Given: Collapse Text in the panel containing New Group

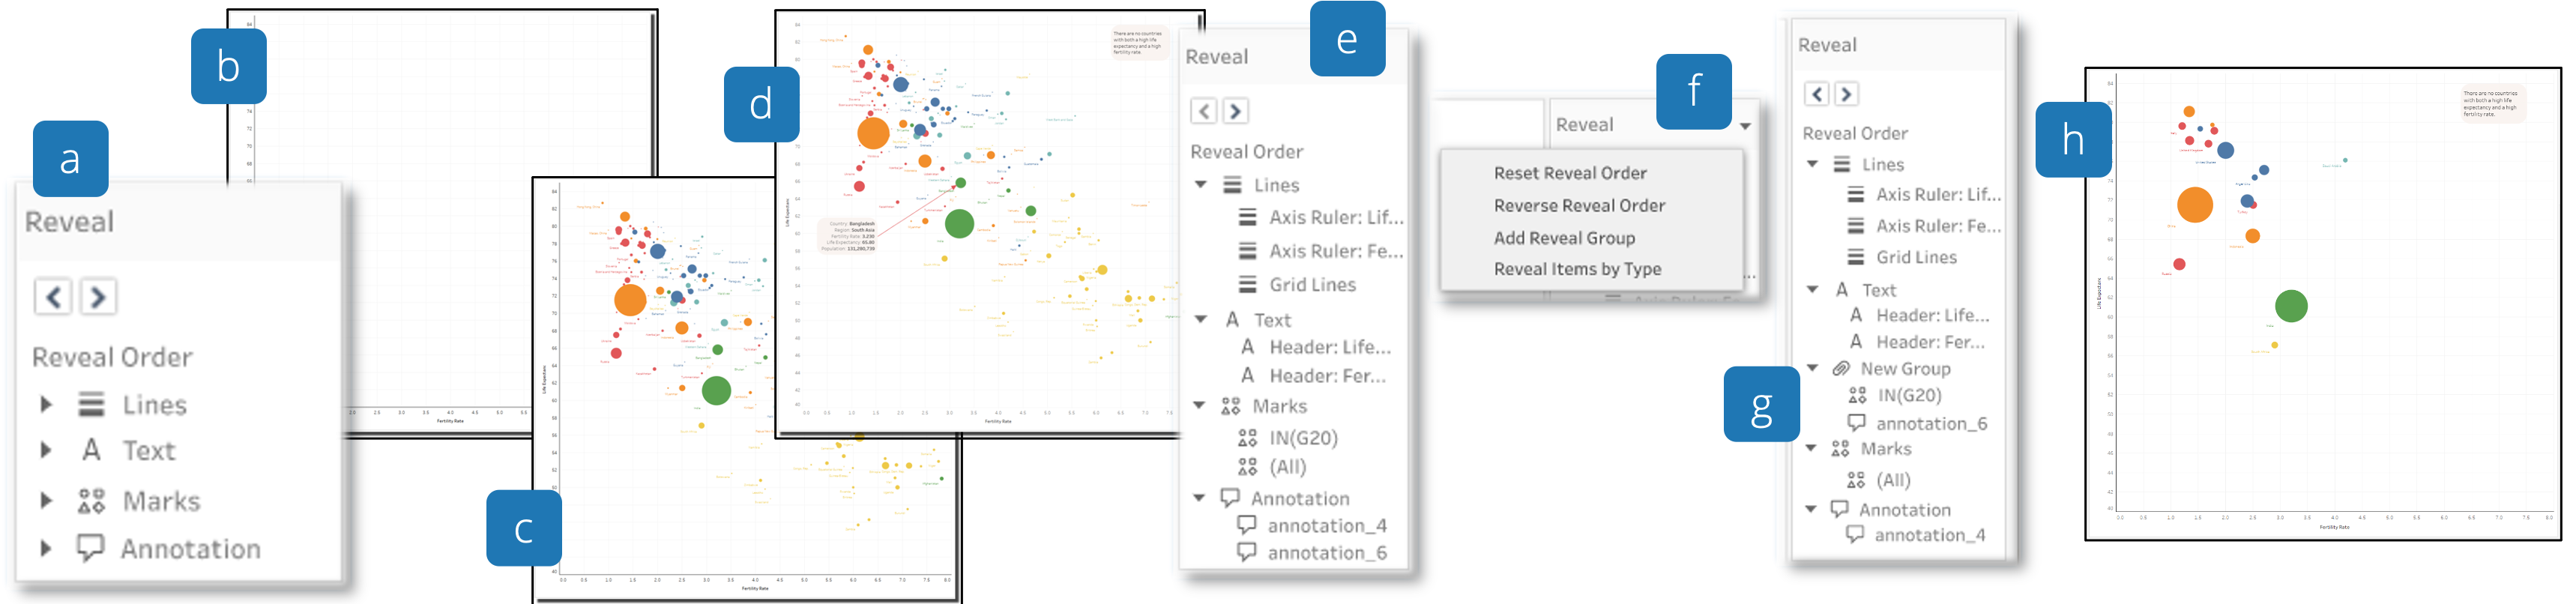Looking at the screenshot, I should (x=1812, y=289).
